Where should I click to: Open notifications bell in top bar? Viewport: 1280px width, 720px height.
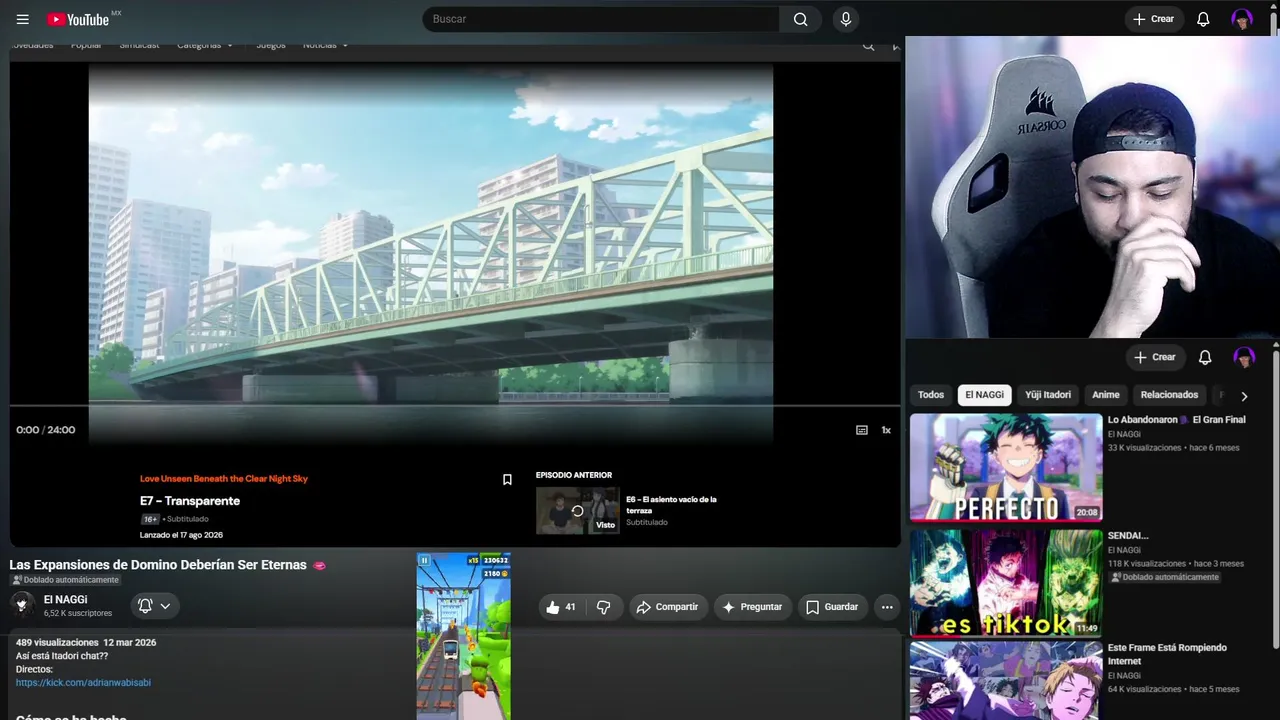point(1203,19)
